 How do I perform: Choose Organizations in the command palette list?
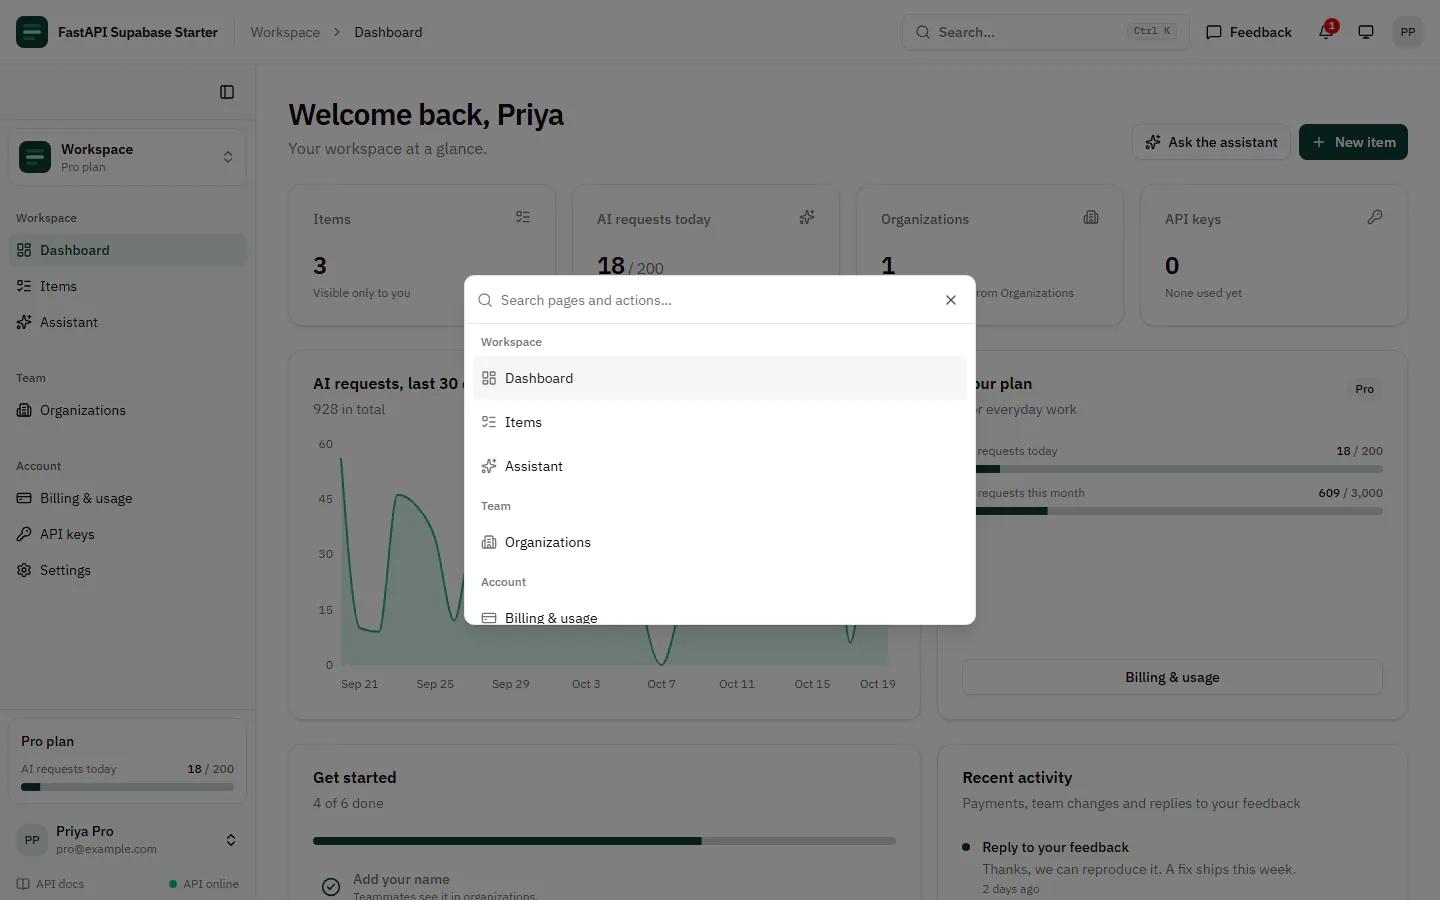[x=719, y=542]
